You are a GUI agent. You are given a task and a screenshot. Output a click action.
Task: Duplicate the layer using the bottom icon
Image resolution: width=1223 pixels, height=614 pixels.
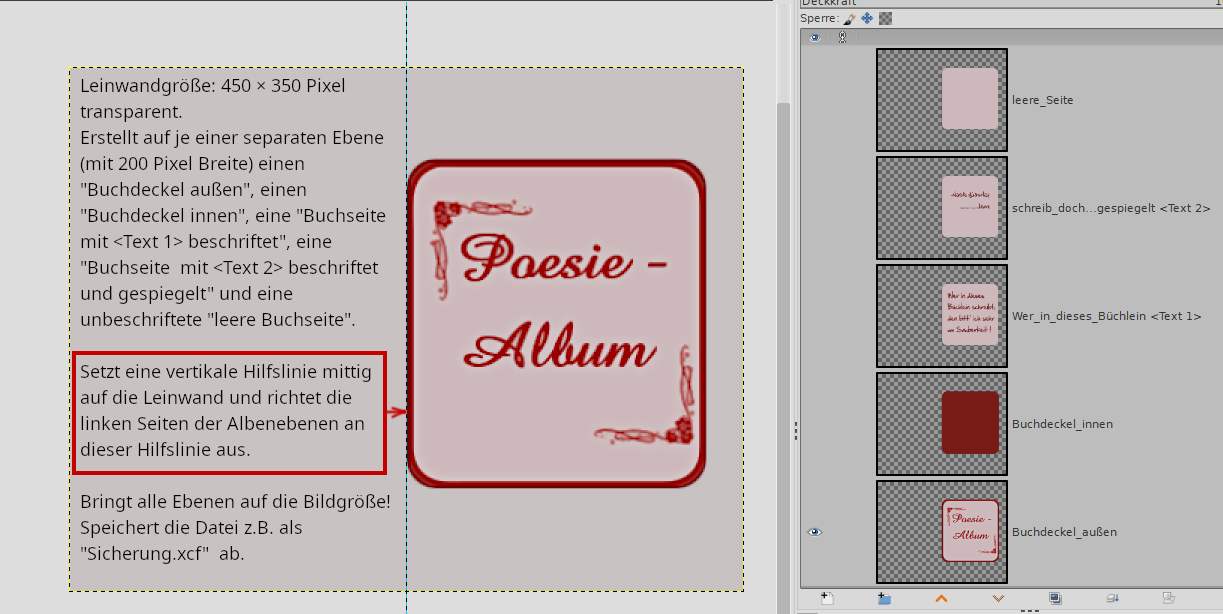(1055, 598)
